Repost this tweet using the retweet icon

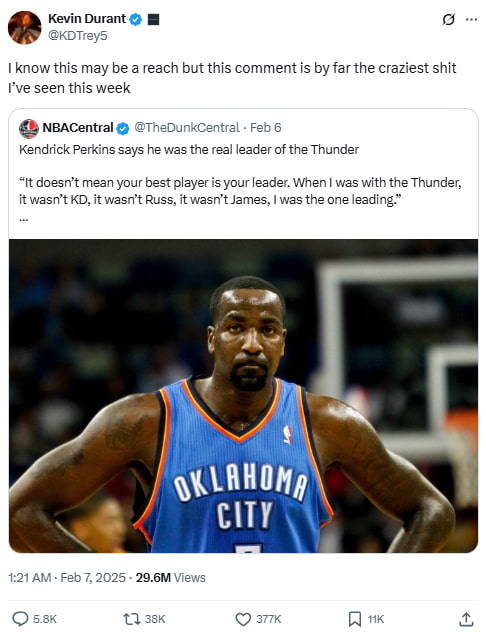click(131, 619)
